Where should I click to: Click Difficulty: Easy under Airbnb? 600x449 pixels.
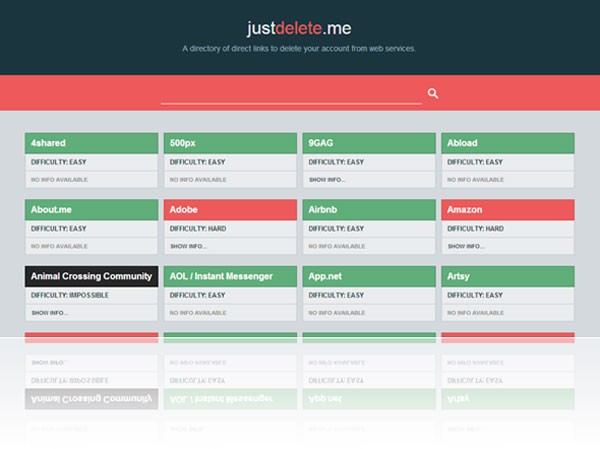coord(336,229)
